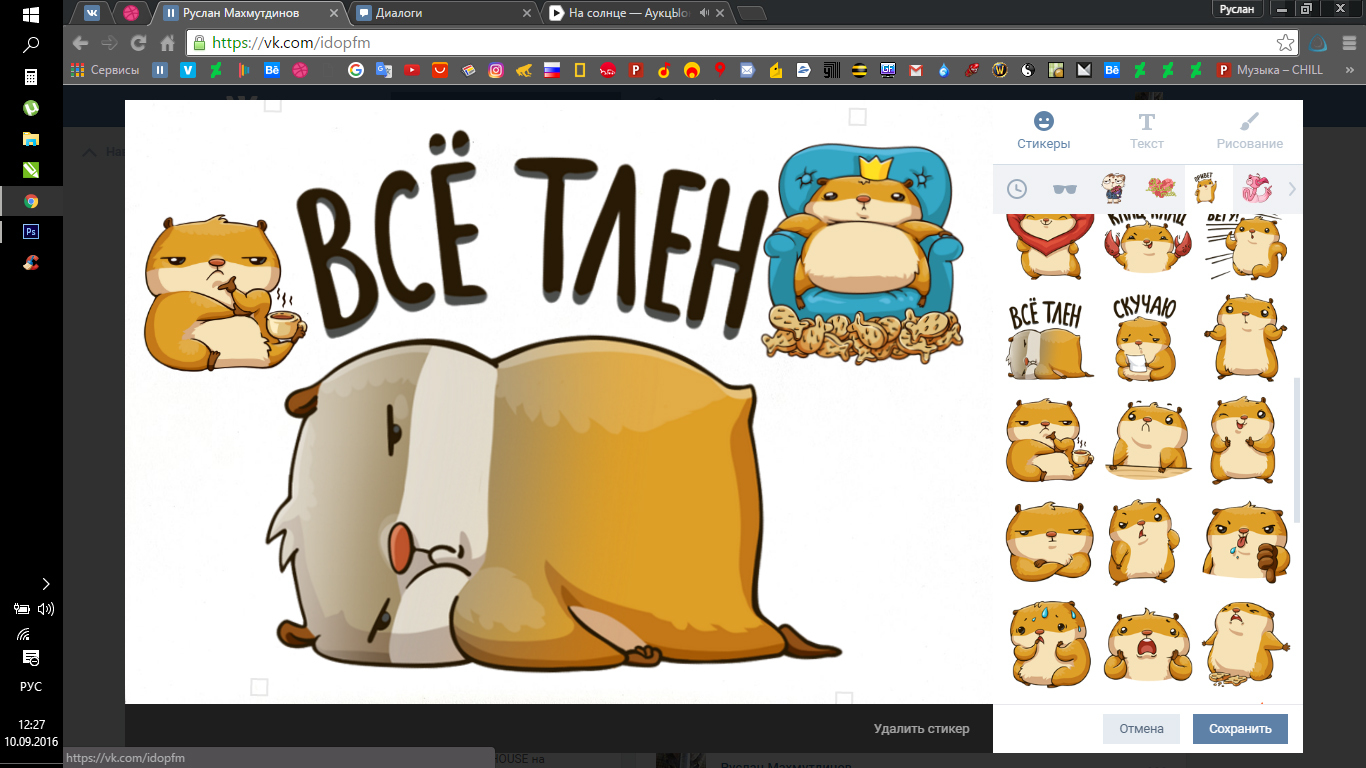The height and width of the screenshot is (768, 1366).
Task: Go back in browser history
Action: click(x=81, y=43)
